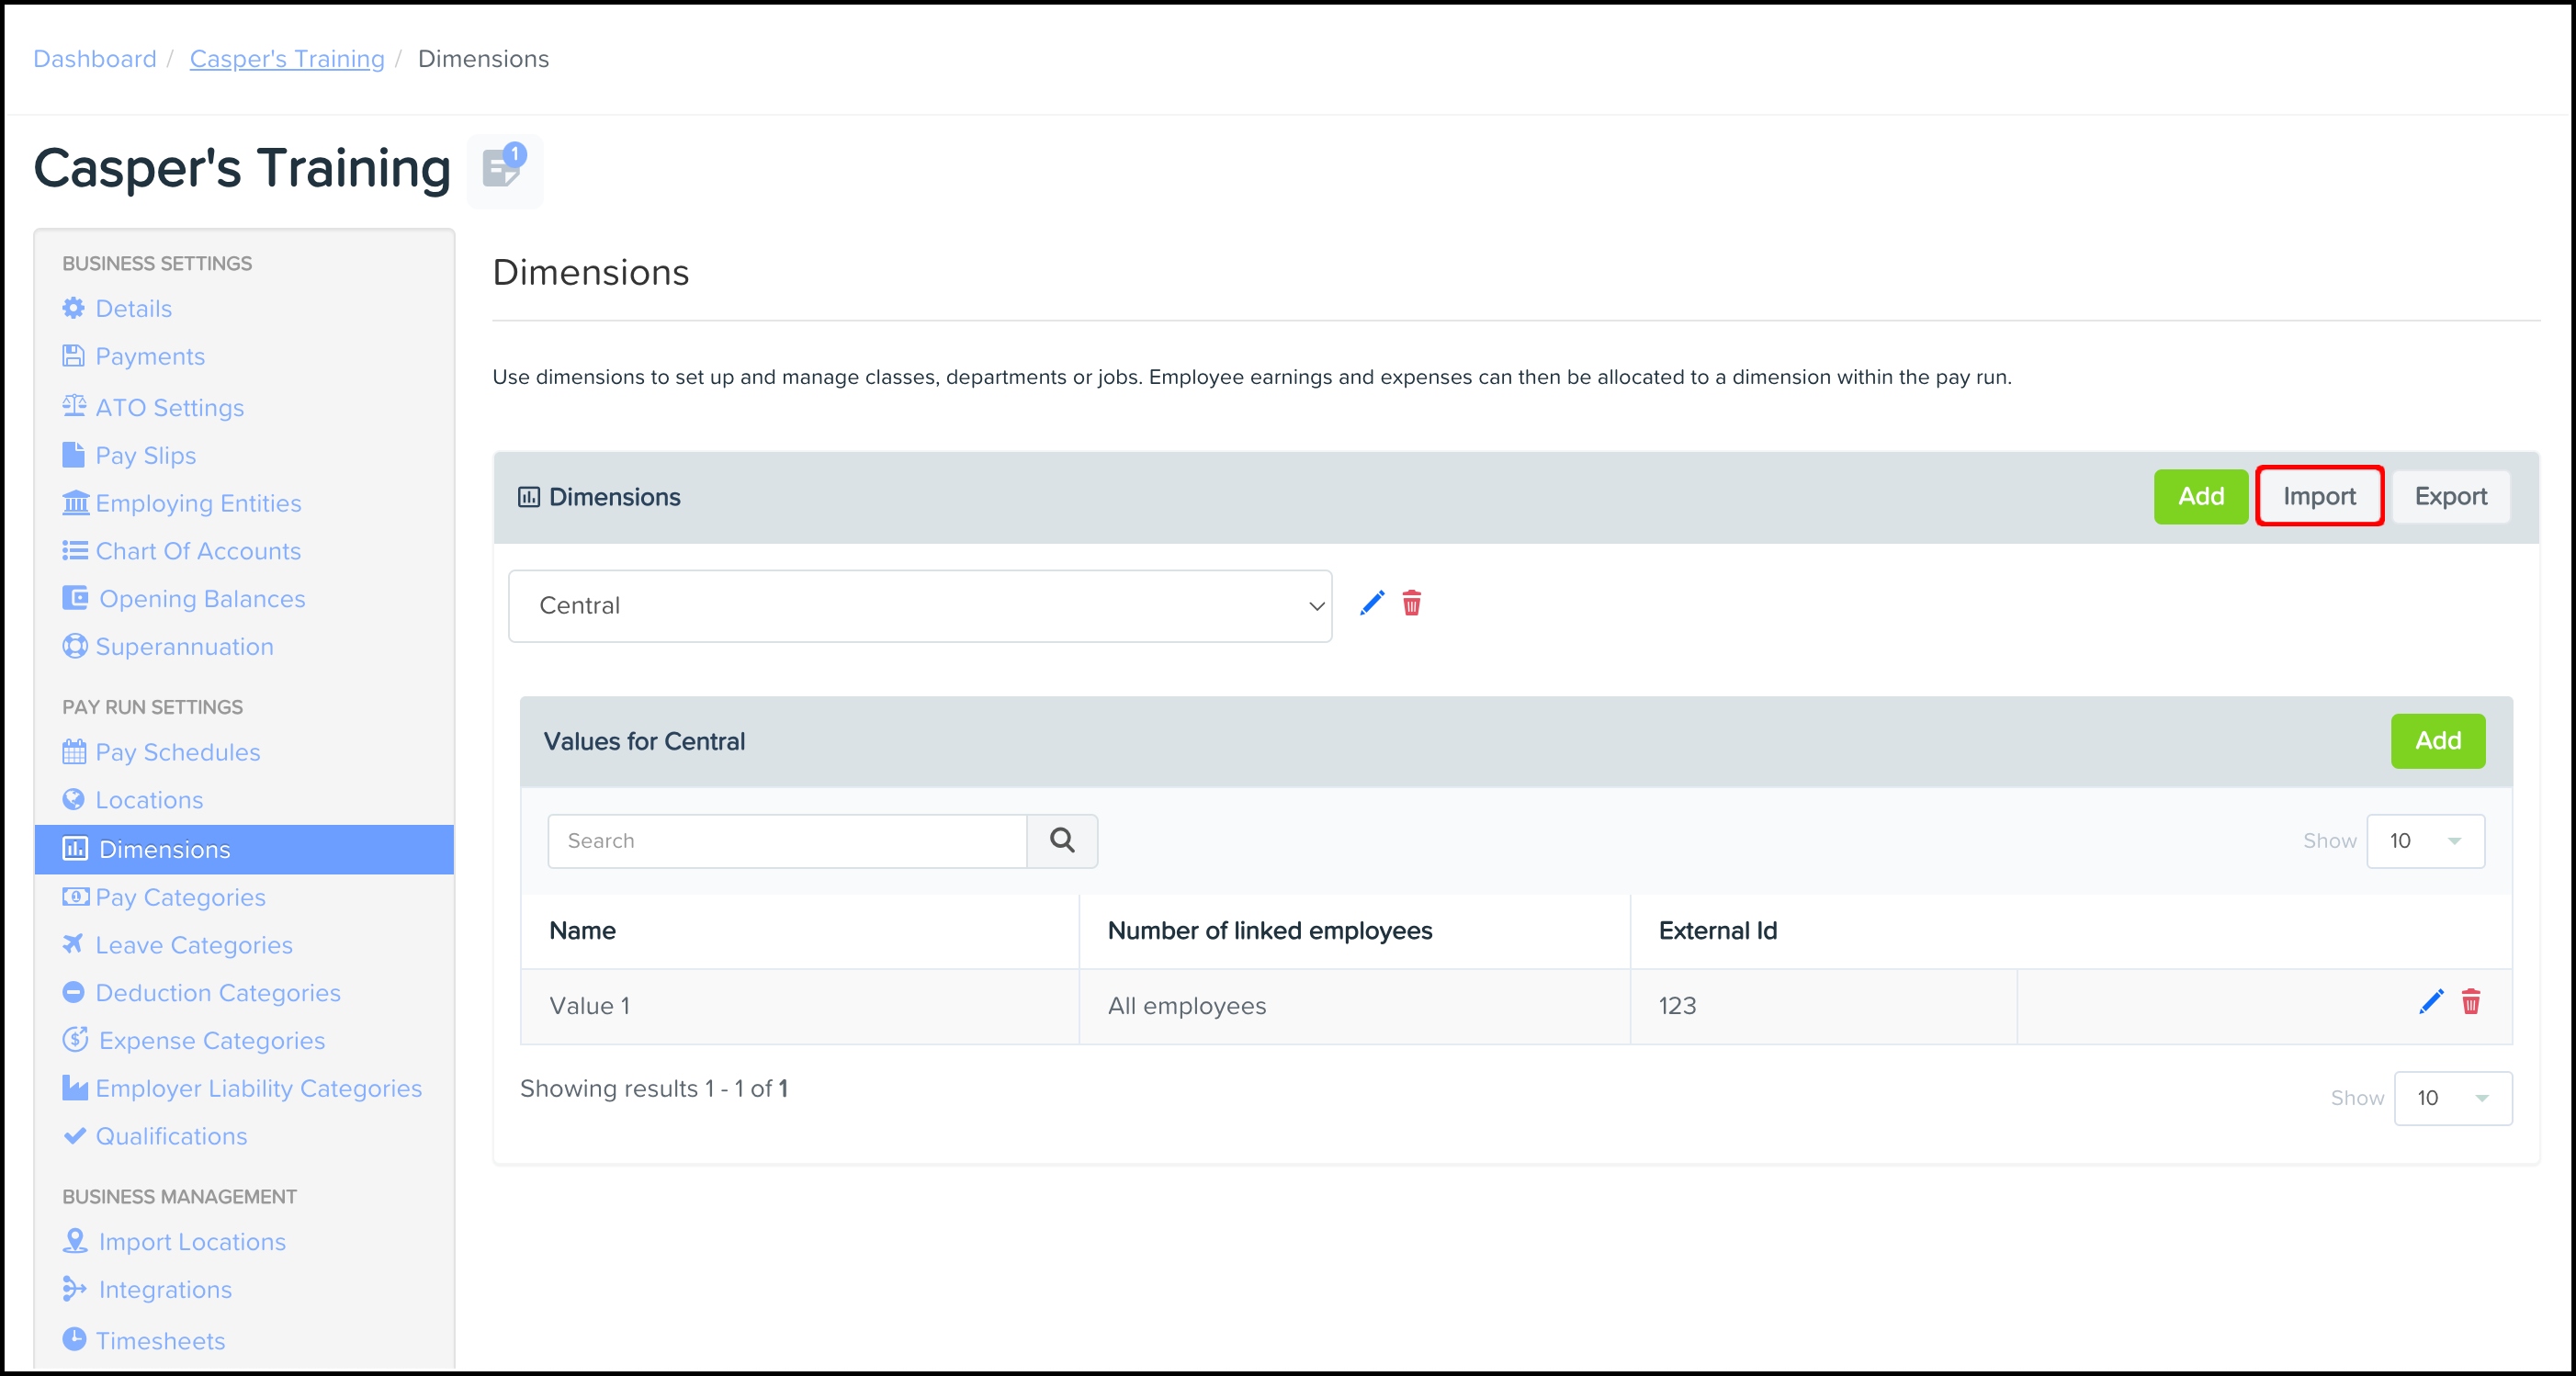Click the Import dimensions button
This screenshot has height=1376, width=2576.
click(2319, 496)
